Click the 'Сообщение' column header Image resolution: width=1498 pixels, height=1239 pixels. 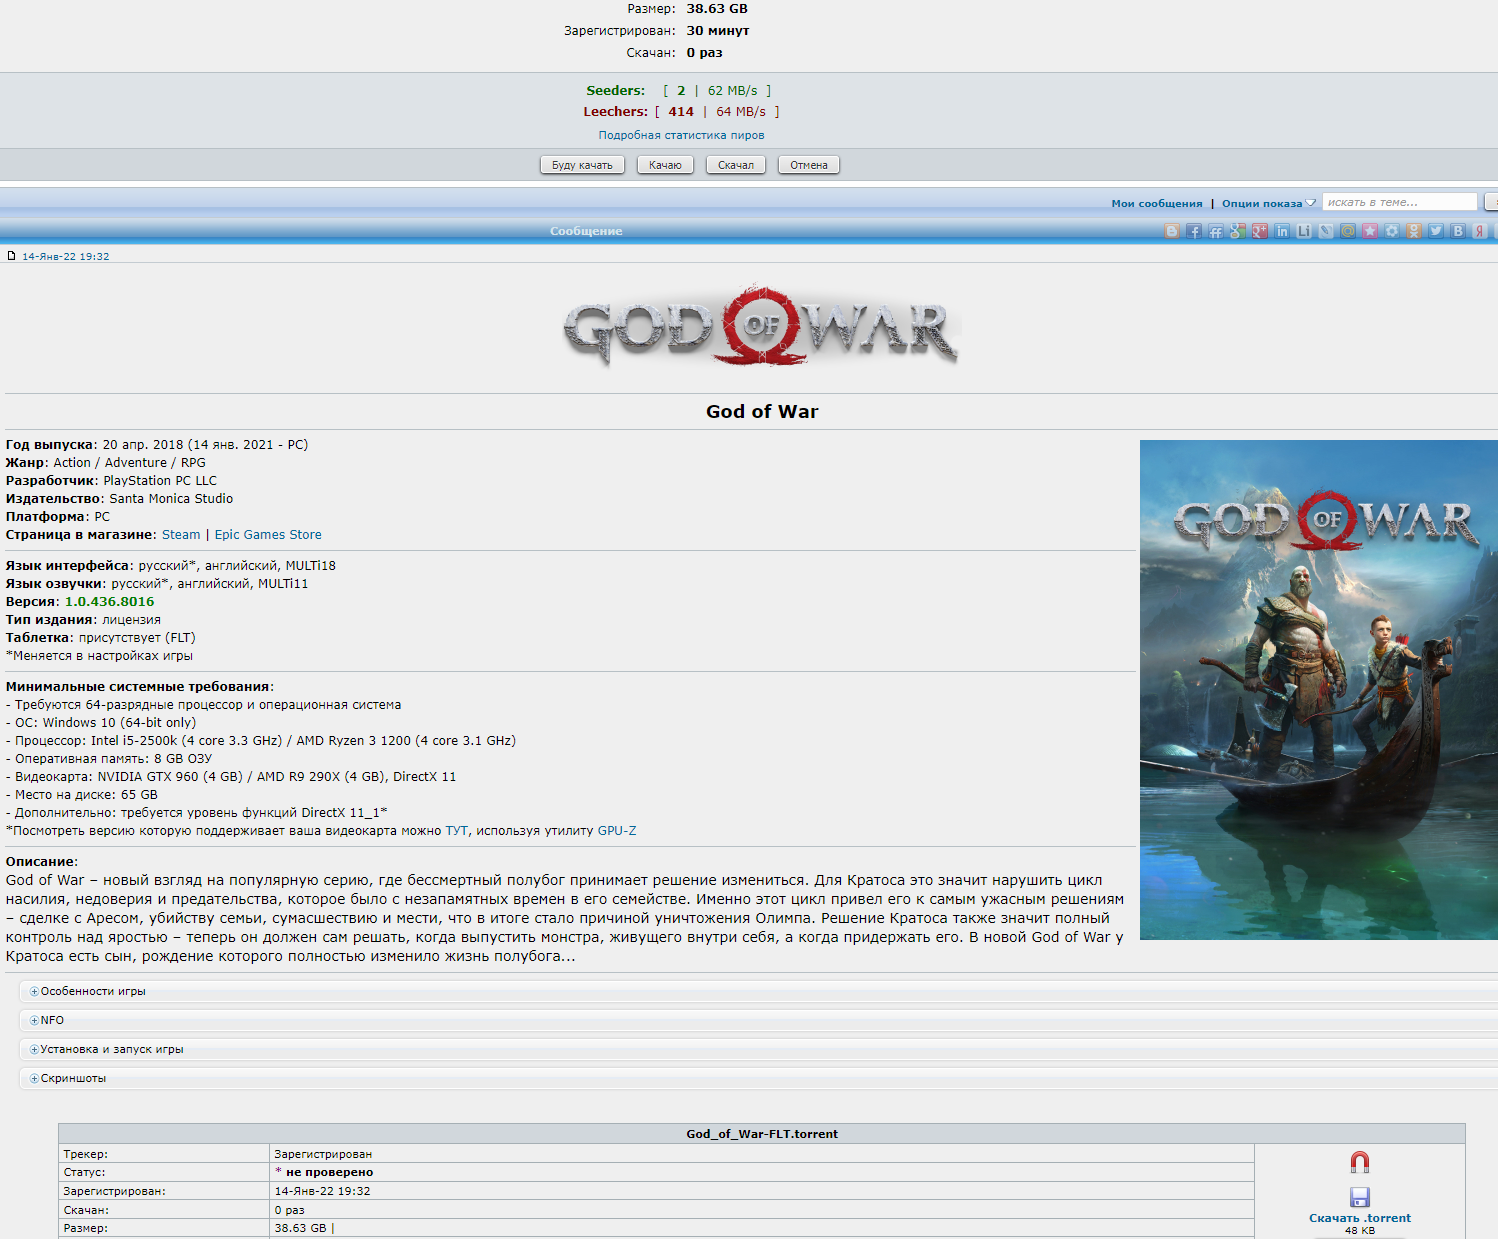click(586, 231)
